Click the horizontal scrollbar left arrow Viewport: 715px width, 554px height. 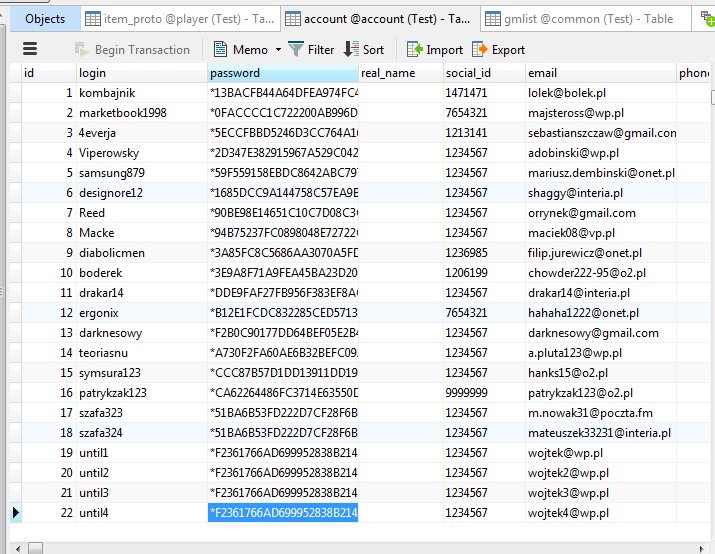point(17,549)
